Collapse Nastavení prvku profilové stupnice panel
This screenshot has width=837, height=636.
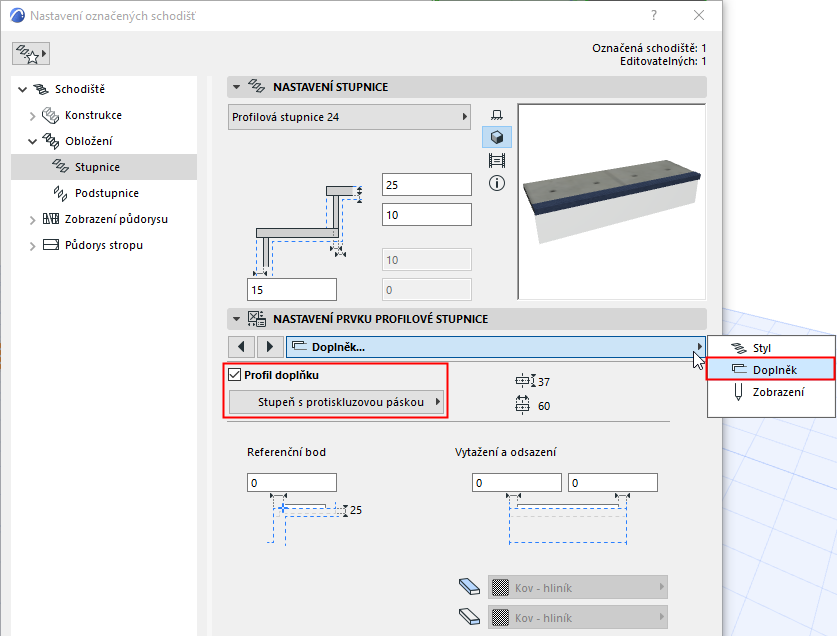[x=236, y=319]
